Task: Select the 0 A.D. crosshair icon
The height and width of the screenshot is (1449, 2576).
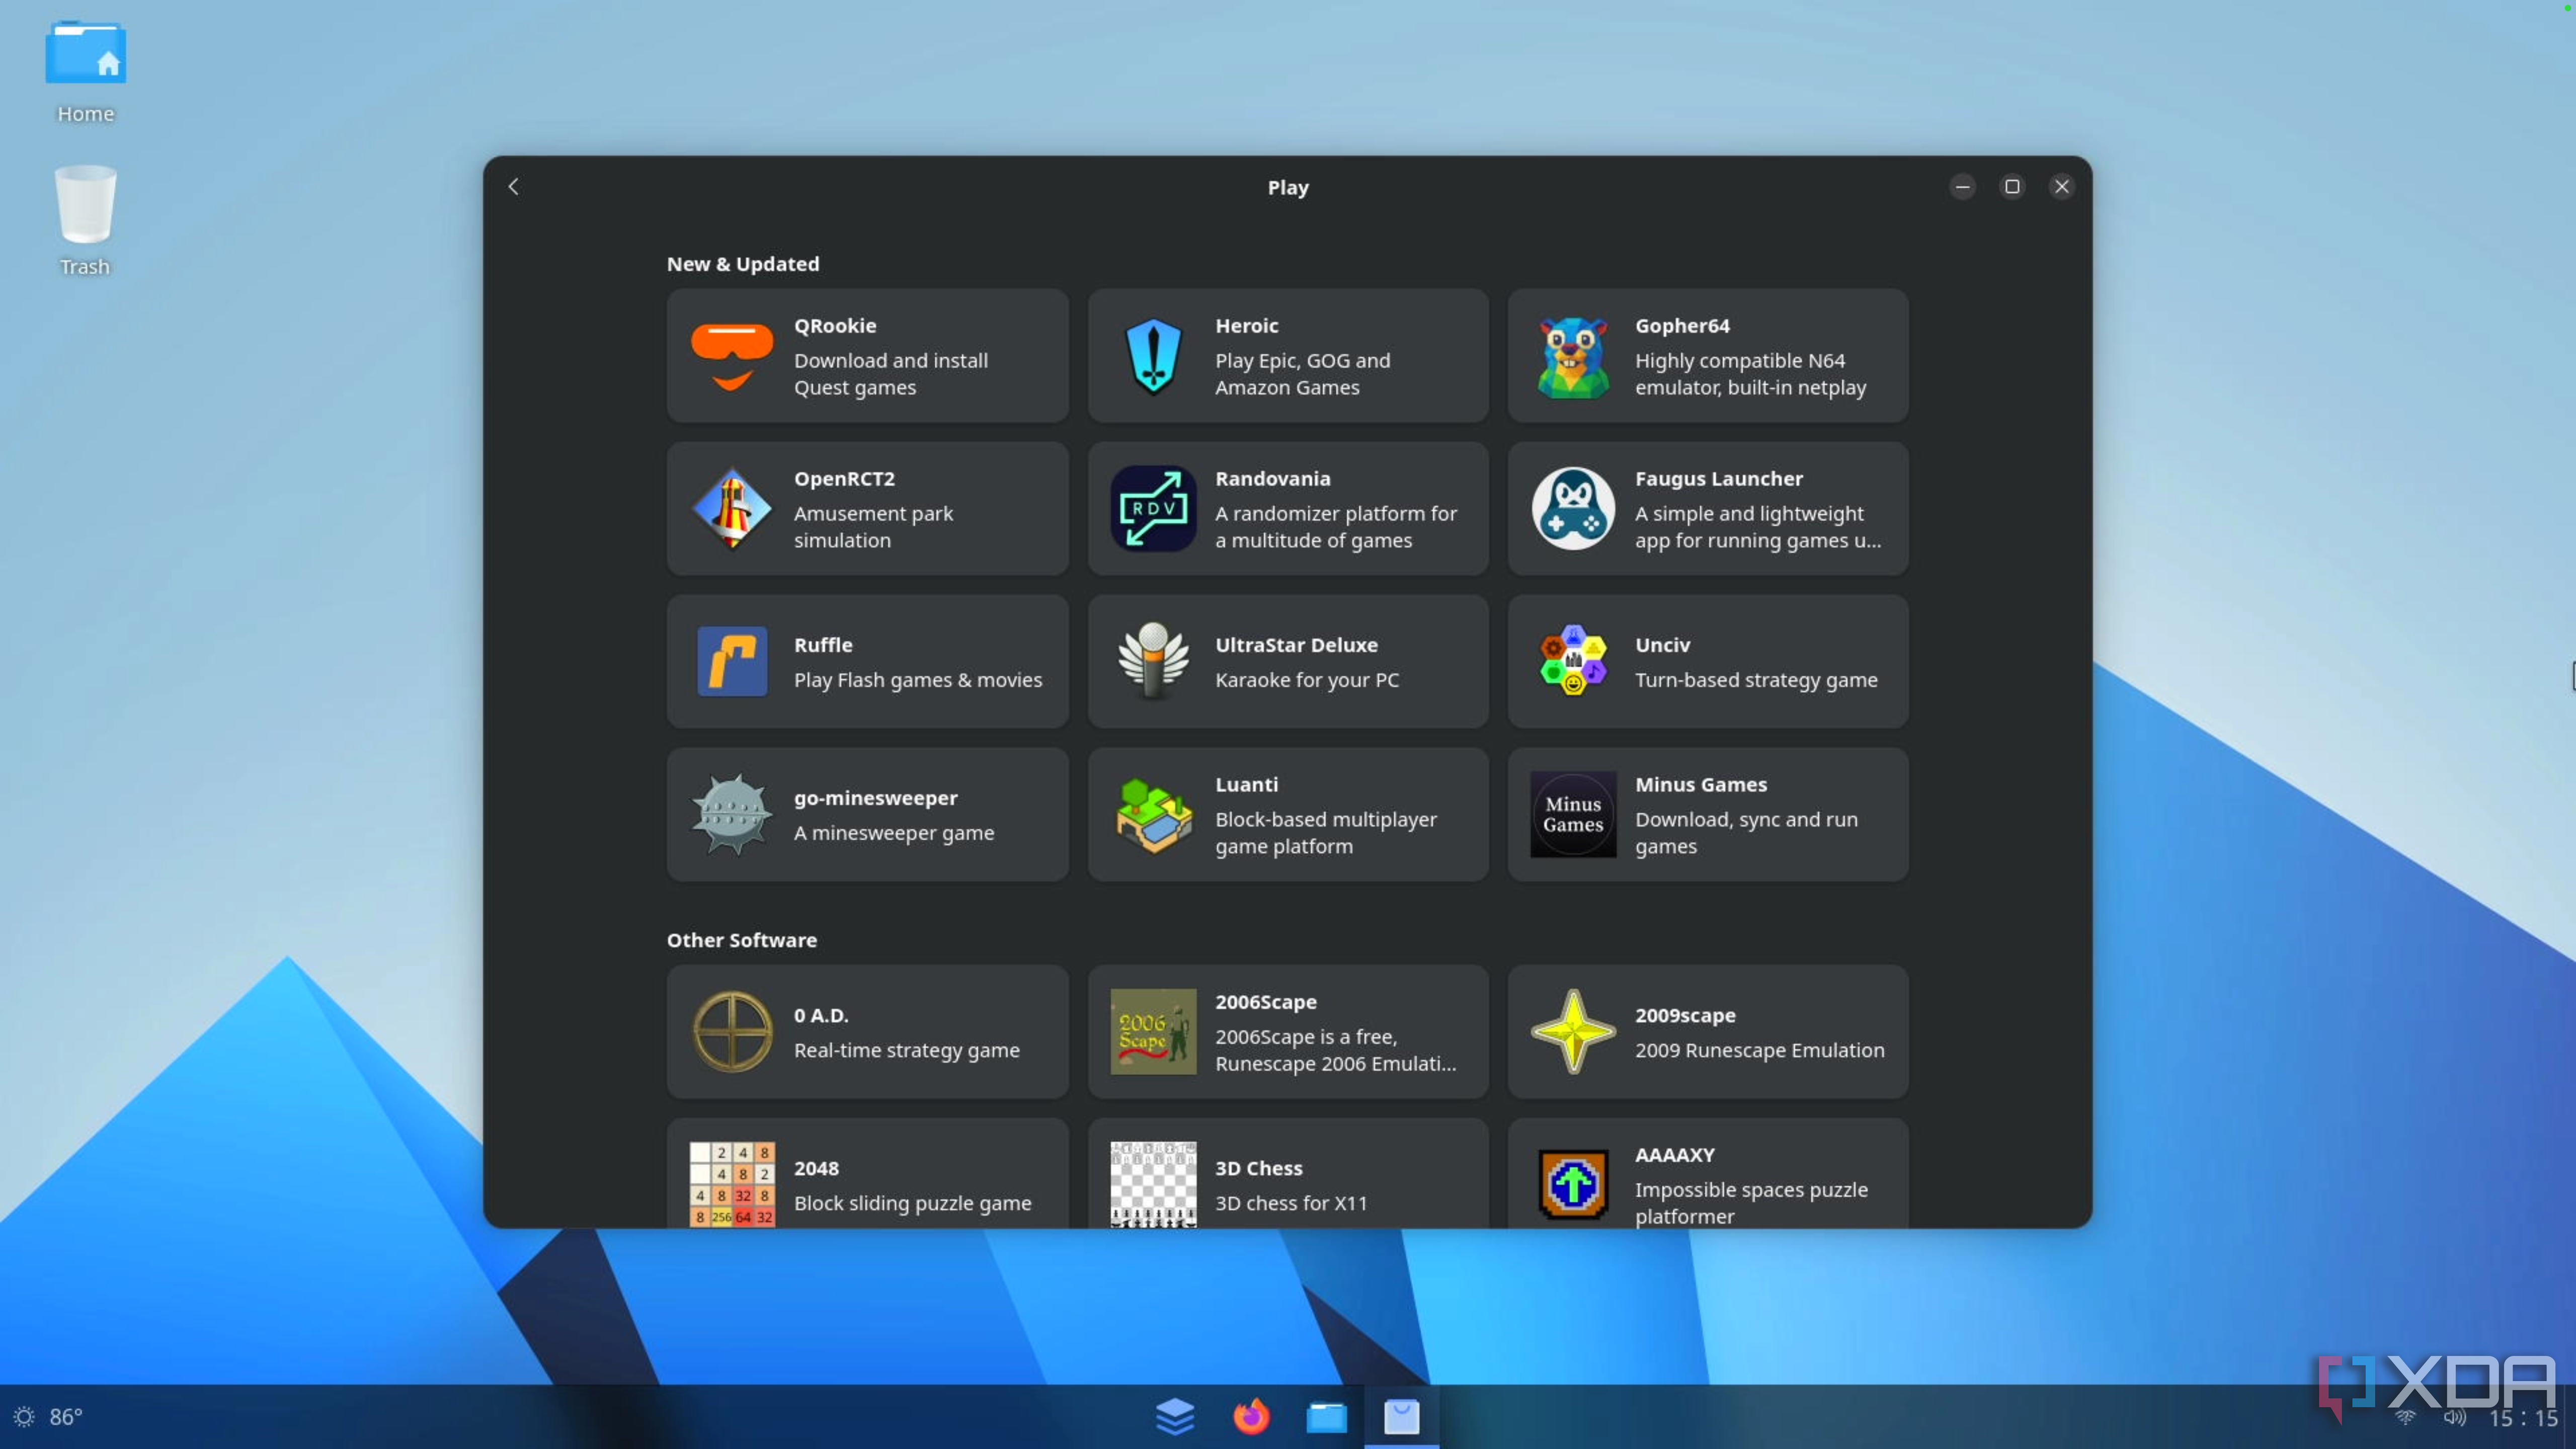Action: [x=732, y=1032]
